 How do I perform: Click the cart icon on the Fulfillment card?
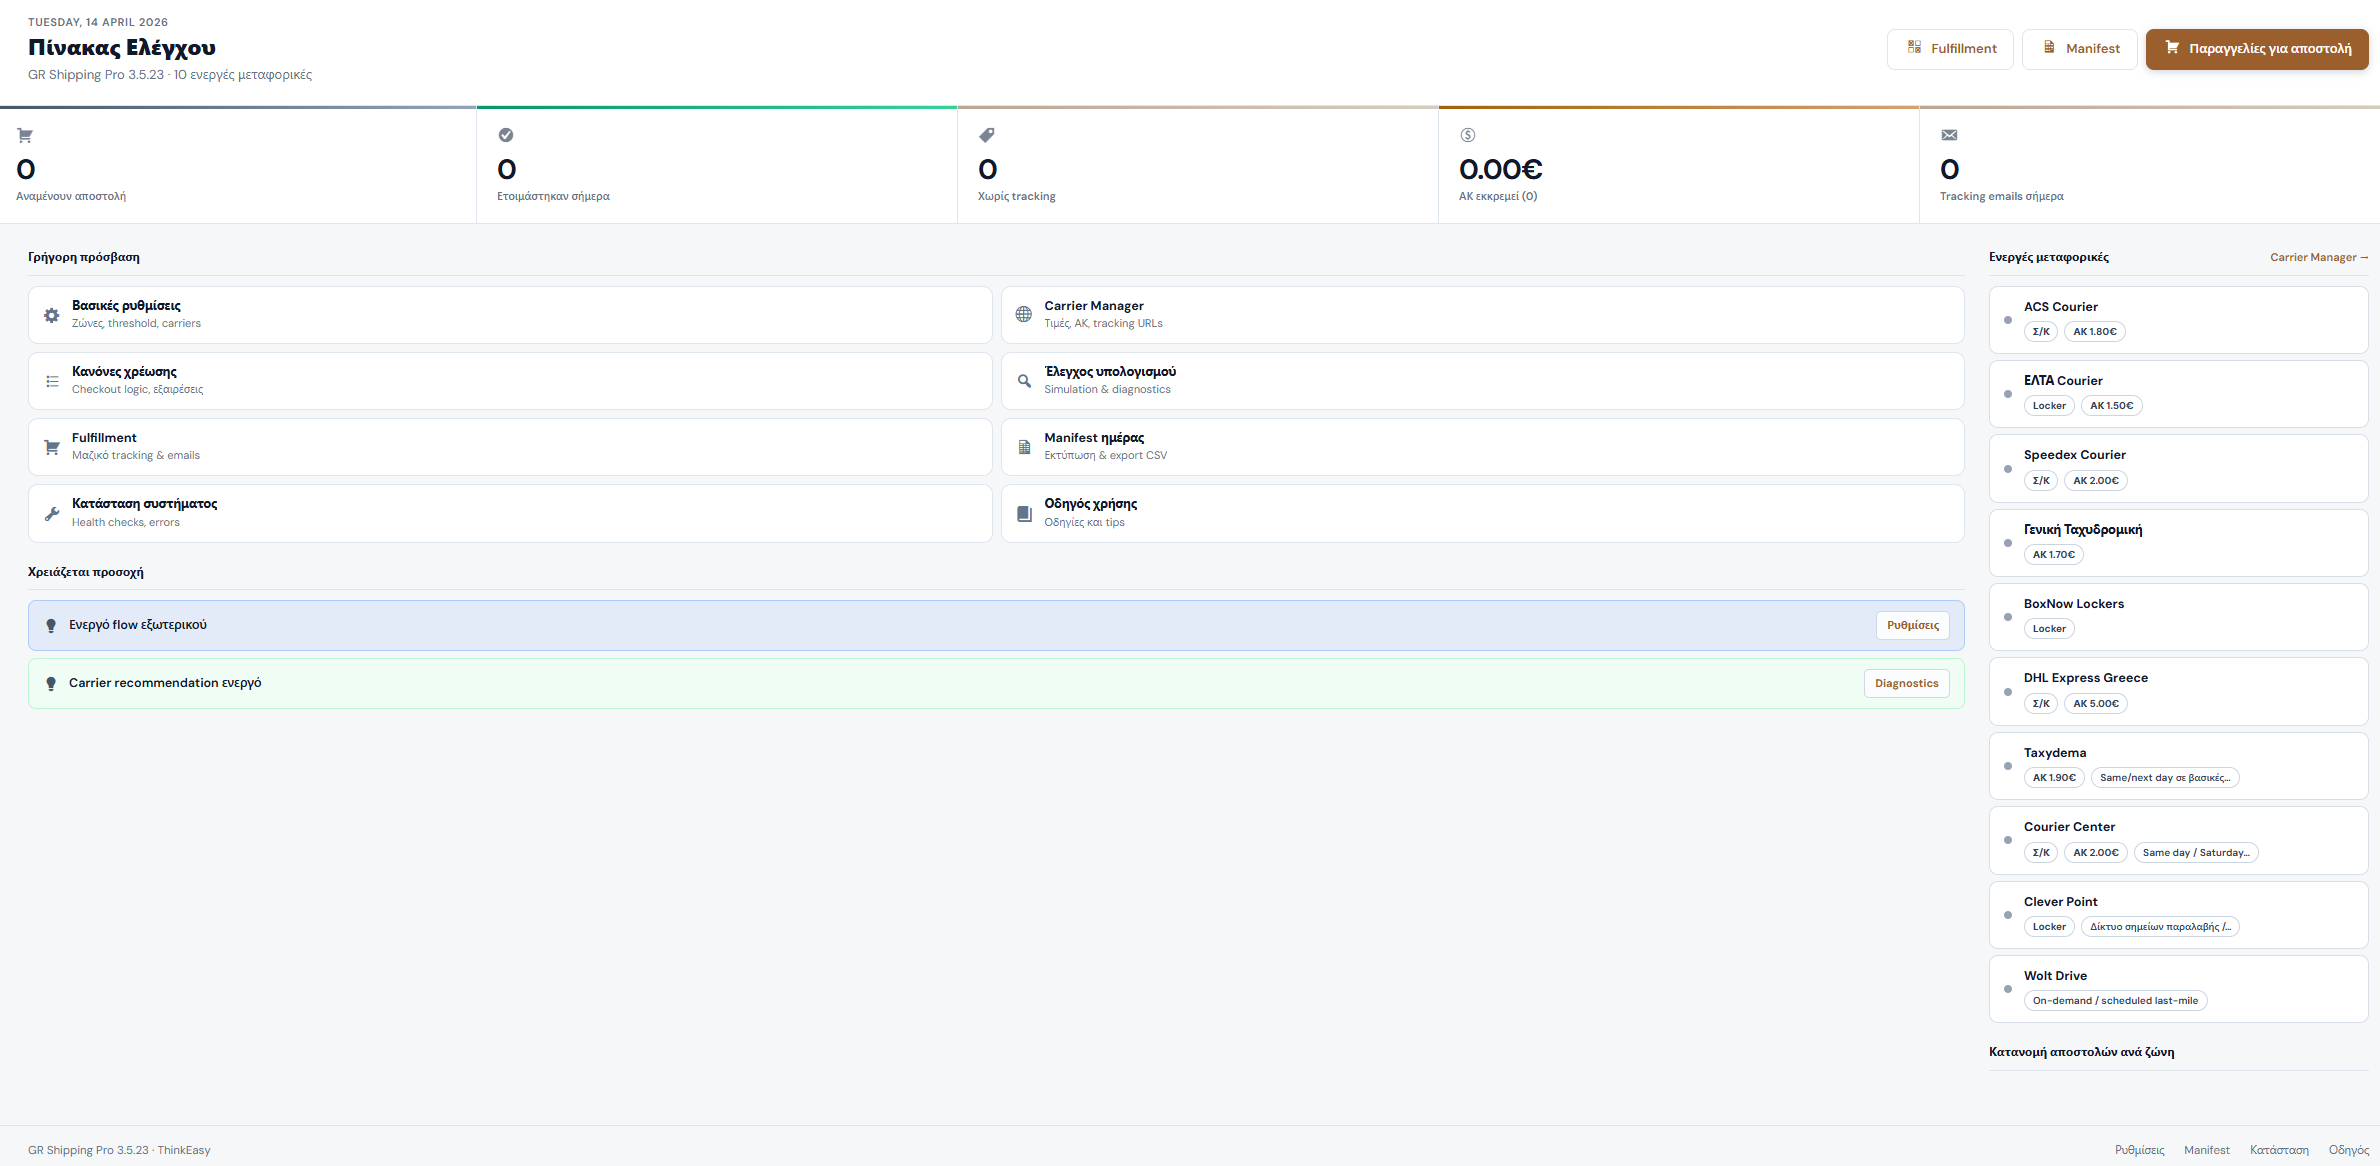tap(51, 446)
